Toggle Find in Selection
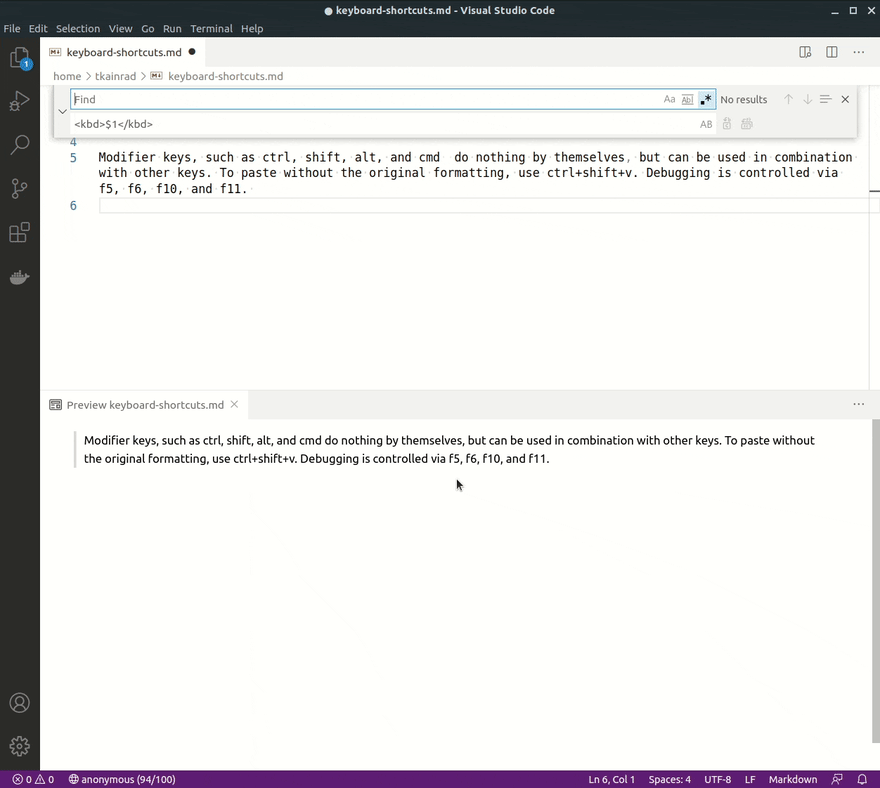Image resolution: width=880 pixels, height=788 pixels. coord(825,99)
